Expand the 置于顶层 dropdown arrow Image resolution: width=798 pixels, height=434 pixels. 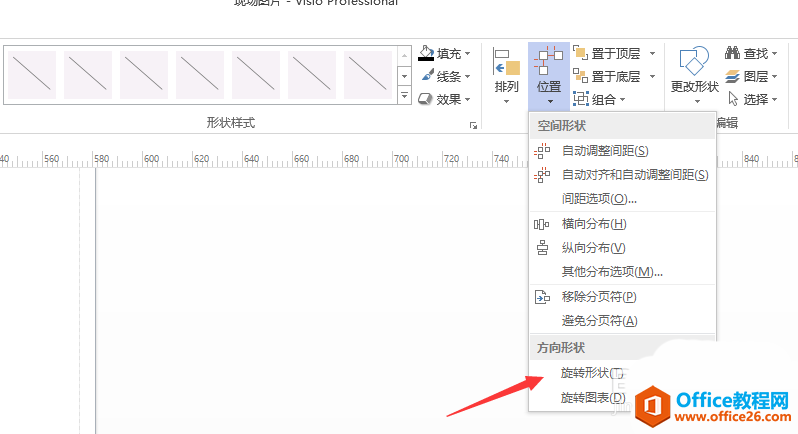point(652,53)
